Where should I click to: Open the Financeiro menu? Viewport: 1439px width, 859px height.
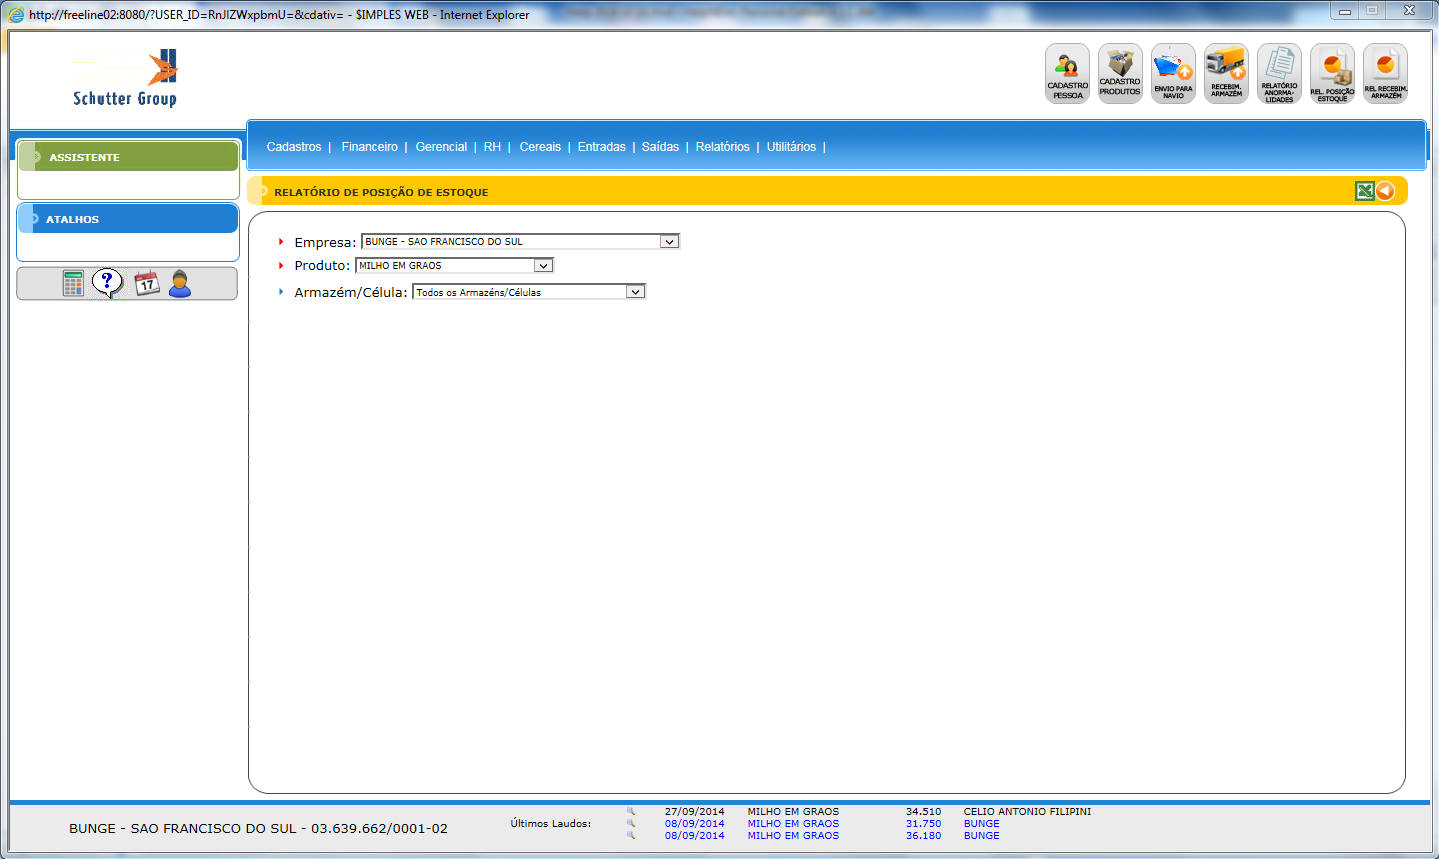pyautogui.click(x=369, y=147)
